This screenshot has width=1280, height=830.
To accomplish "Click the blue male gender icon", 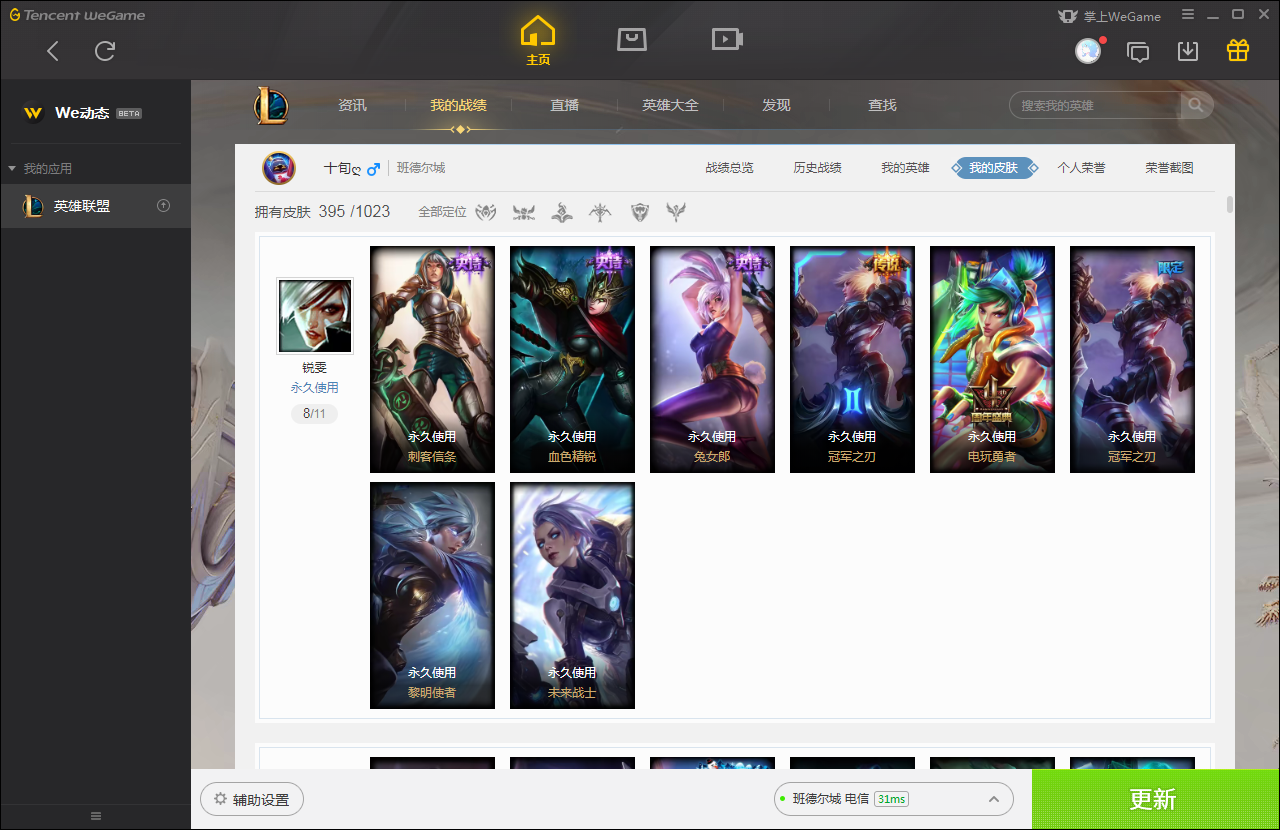I will click(x=373, y=169).
